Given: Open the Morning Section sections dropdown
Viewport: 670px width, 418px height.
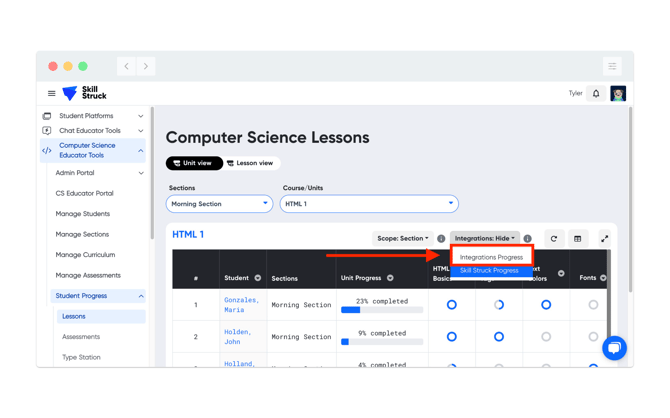Looking at the screenshot, I should pos(219,204).
